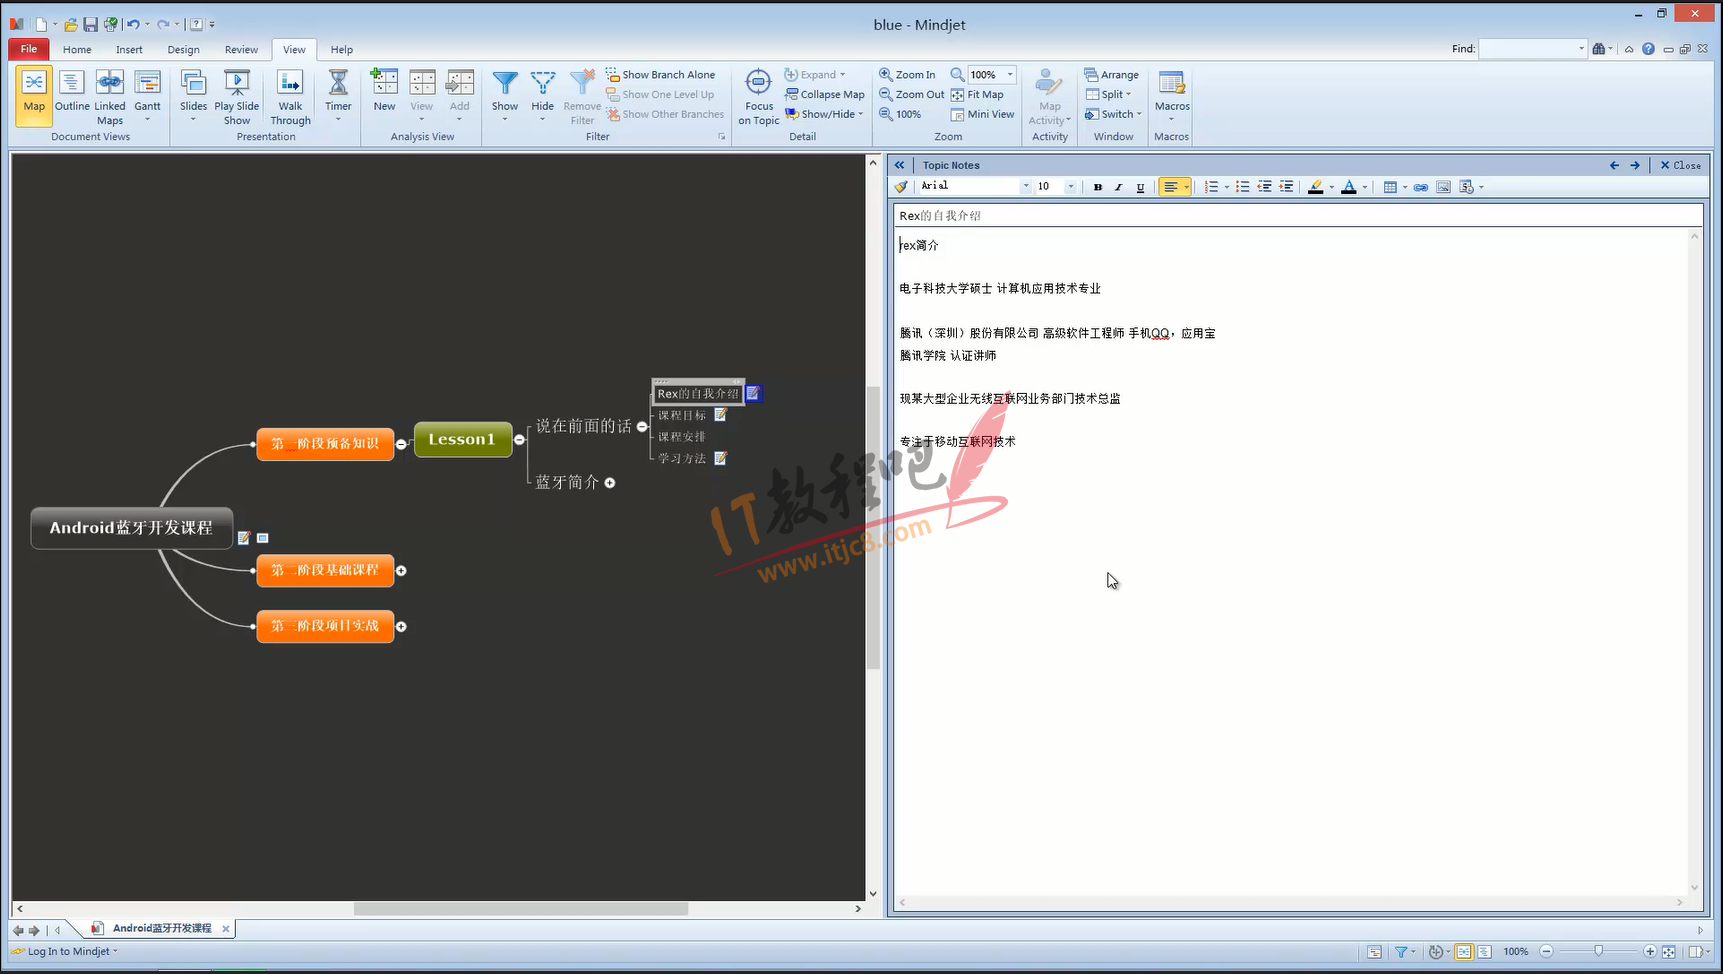
Task: Open Show/Hide detail dropdown
Action: click(x=824, y=114)
